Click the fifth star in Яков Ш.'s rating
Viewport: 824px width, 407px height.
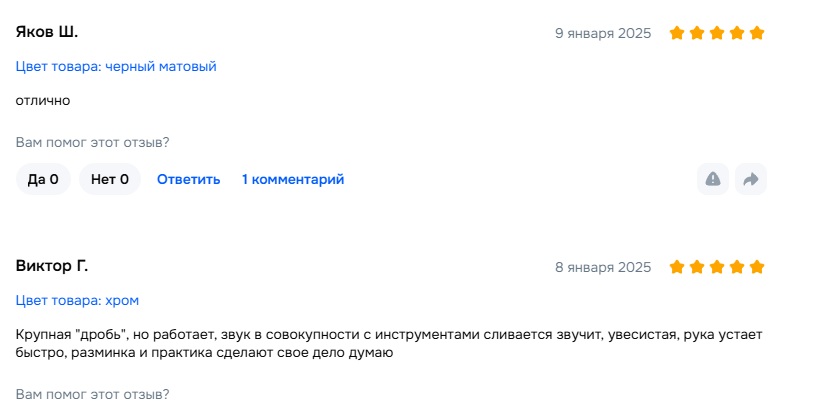(x=757, y=33)
